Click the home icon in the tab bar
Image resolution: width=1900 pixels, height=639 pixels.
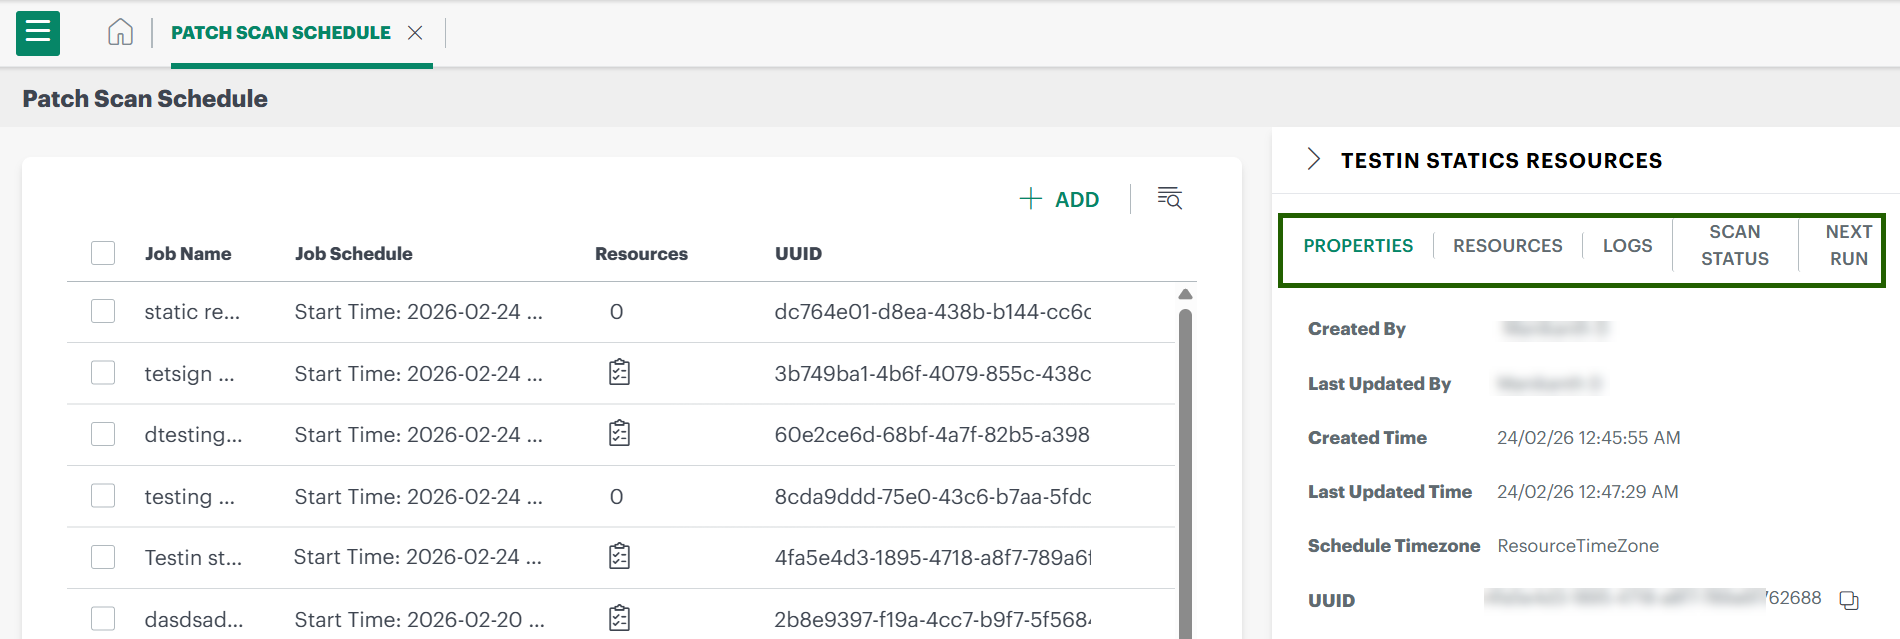[120, 32]
